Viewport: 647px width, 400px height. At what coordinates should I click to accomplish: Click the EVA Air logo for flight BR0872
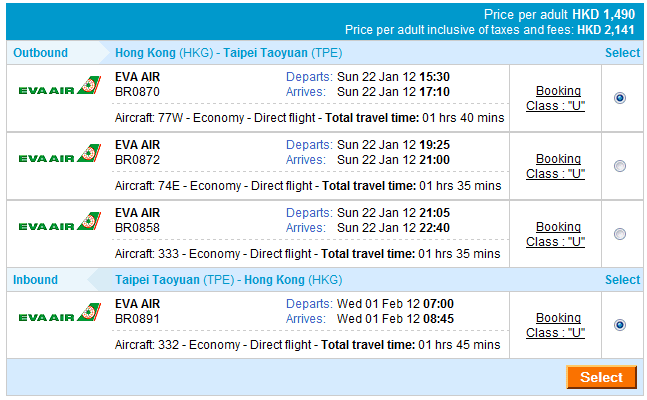(x=60, y=157)
